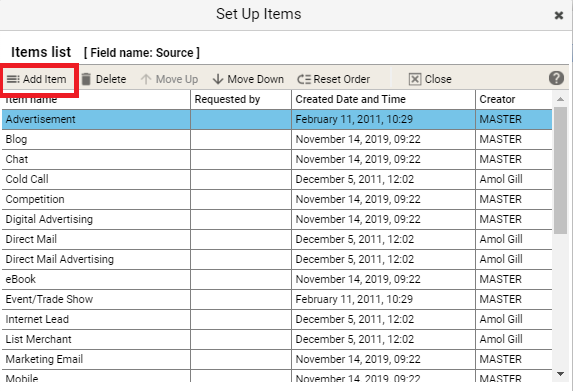
Task: Click the vertical scrollbar thumb
Action: (560, 170)
